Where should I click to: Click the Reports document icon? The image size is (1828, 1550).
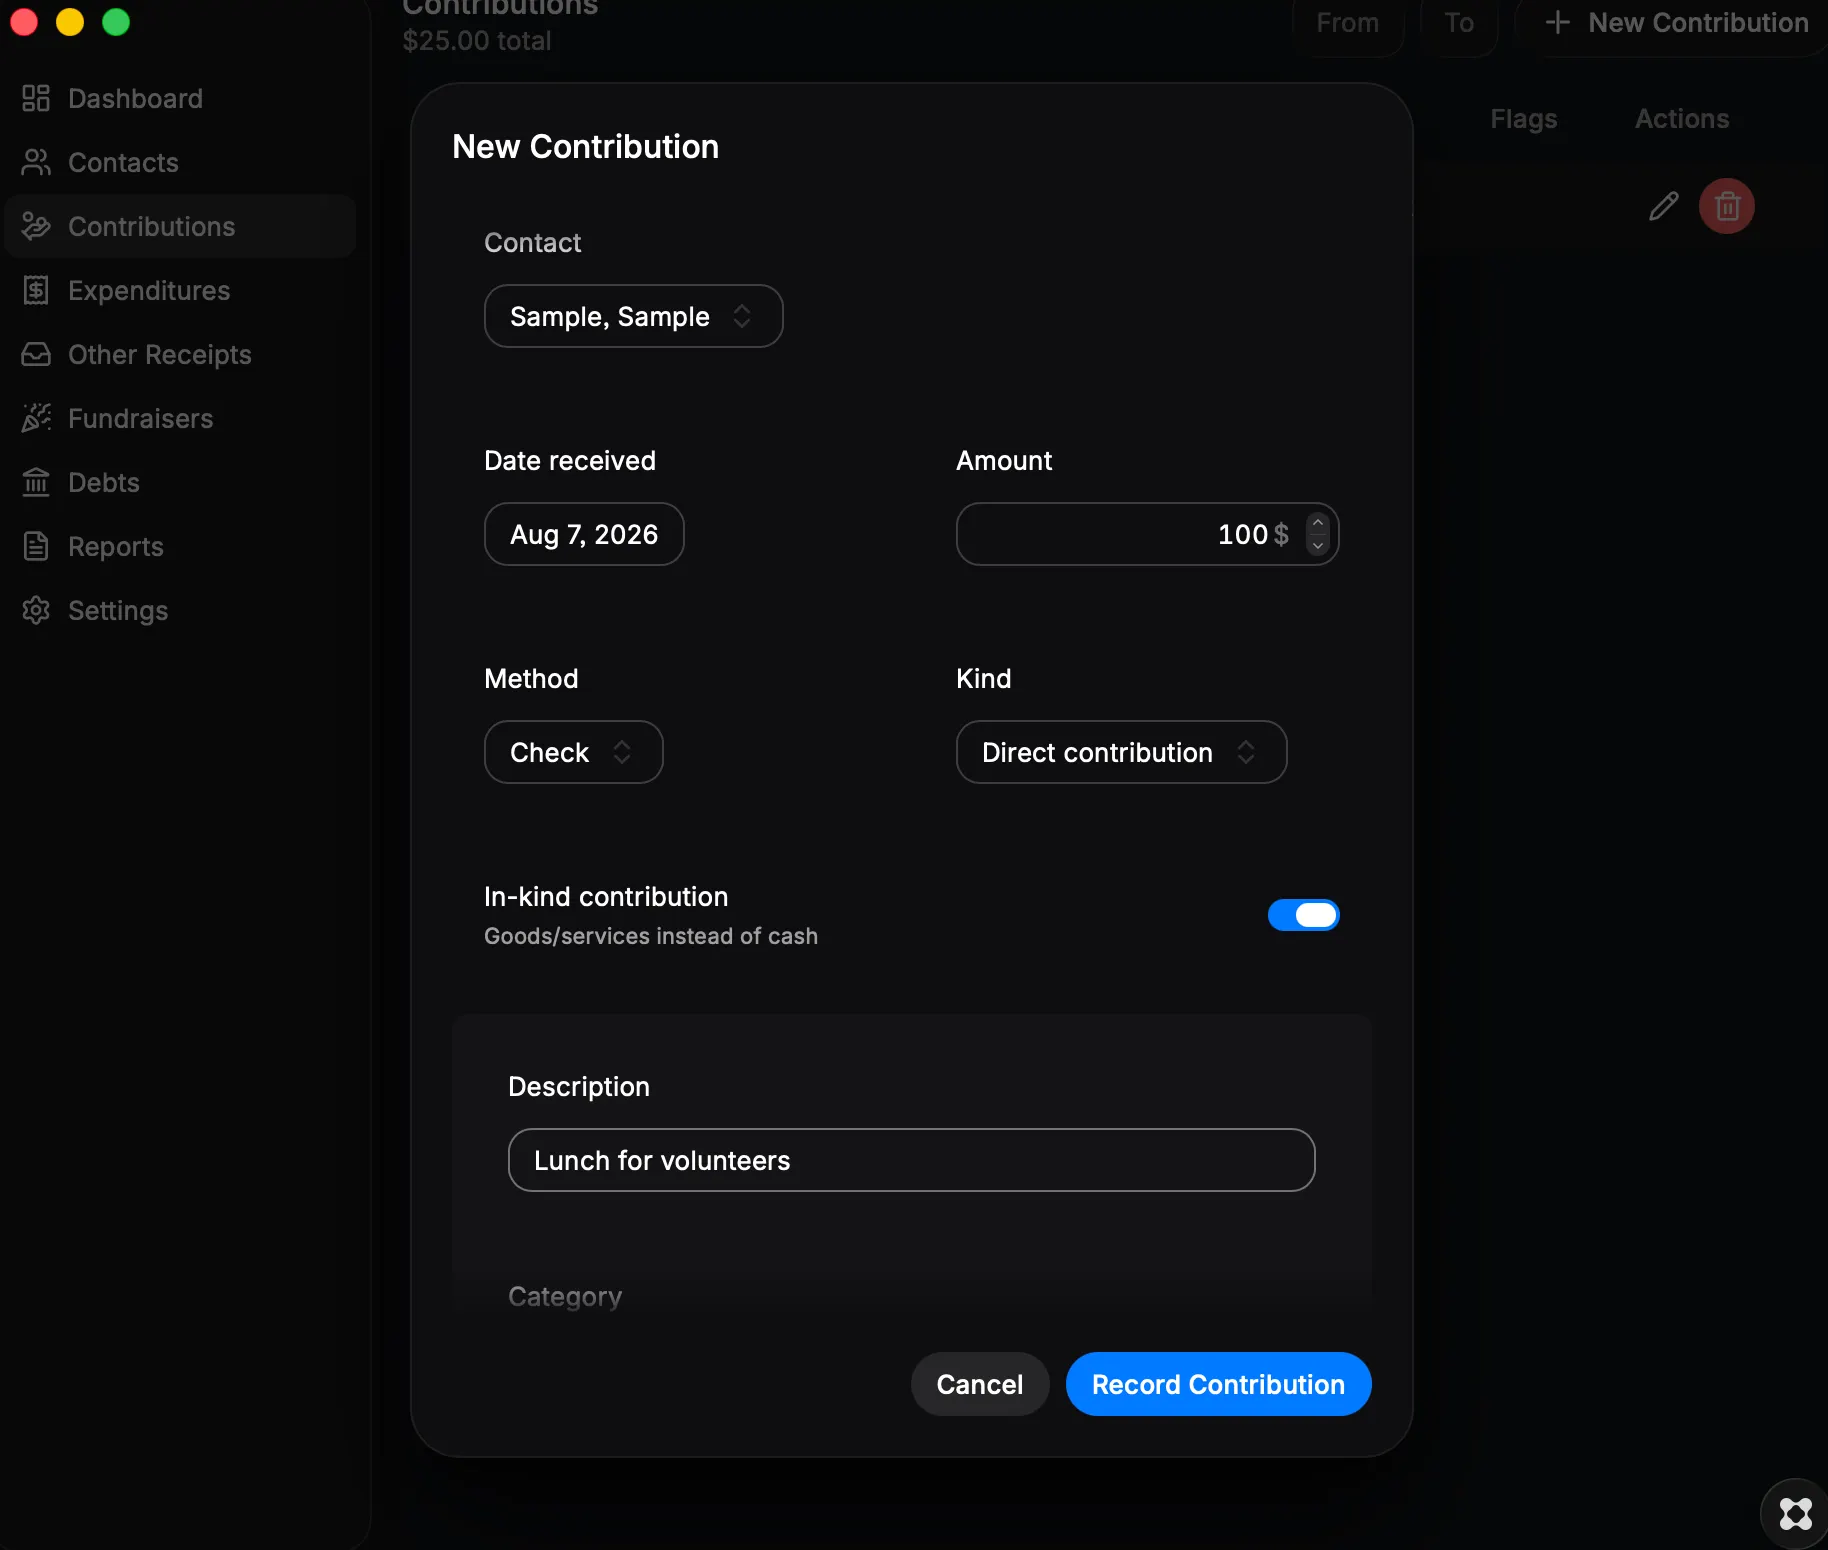coord(36,546)
